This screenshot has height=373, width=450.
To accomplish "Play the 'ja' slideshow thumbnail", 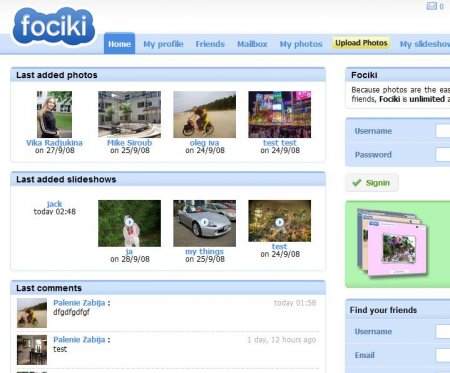I will coord(129,223).
